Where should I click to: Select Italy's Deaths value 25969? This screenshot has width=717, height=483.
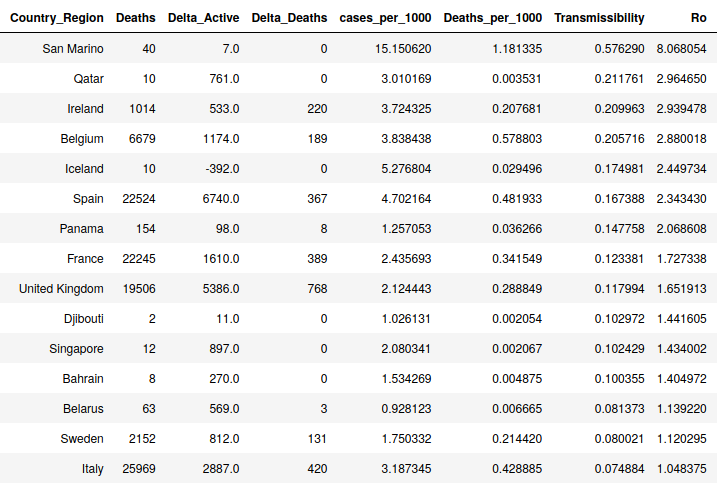pyautogui.click(x=136, y=469)
